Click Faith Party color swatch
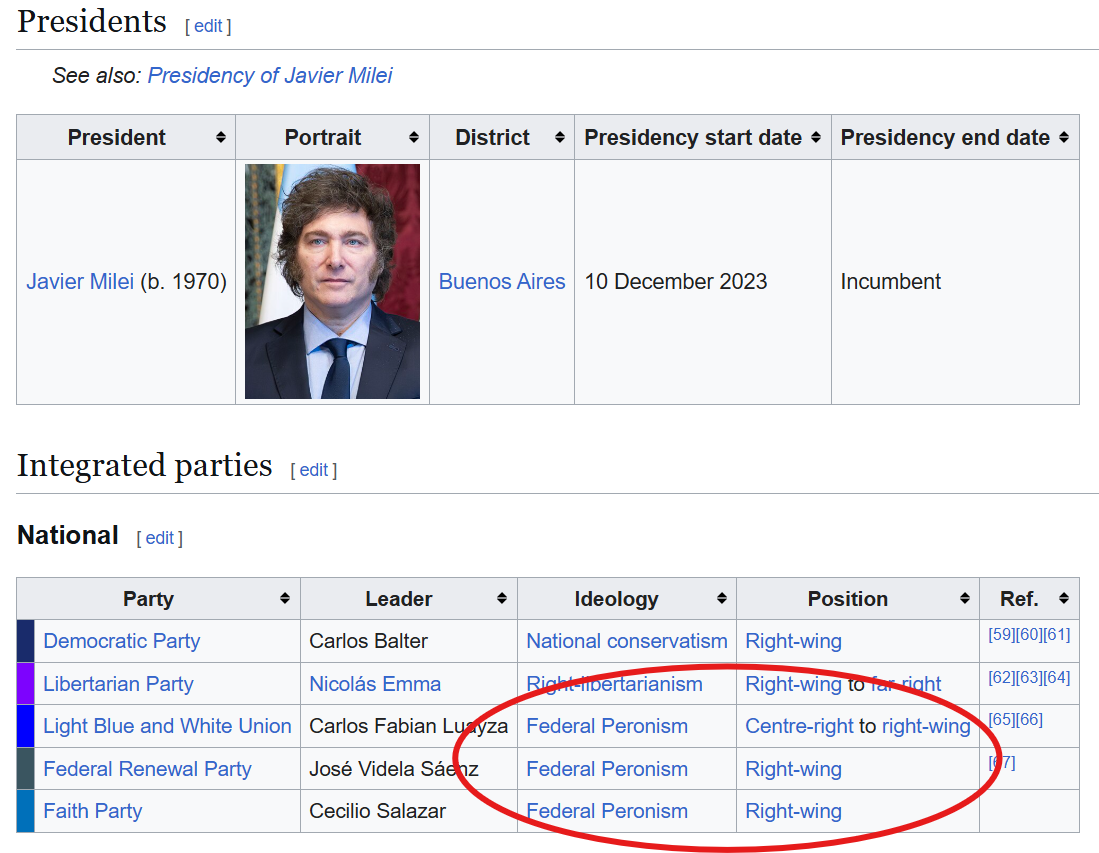 click(x=25, y=811)
